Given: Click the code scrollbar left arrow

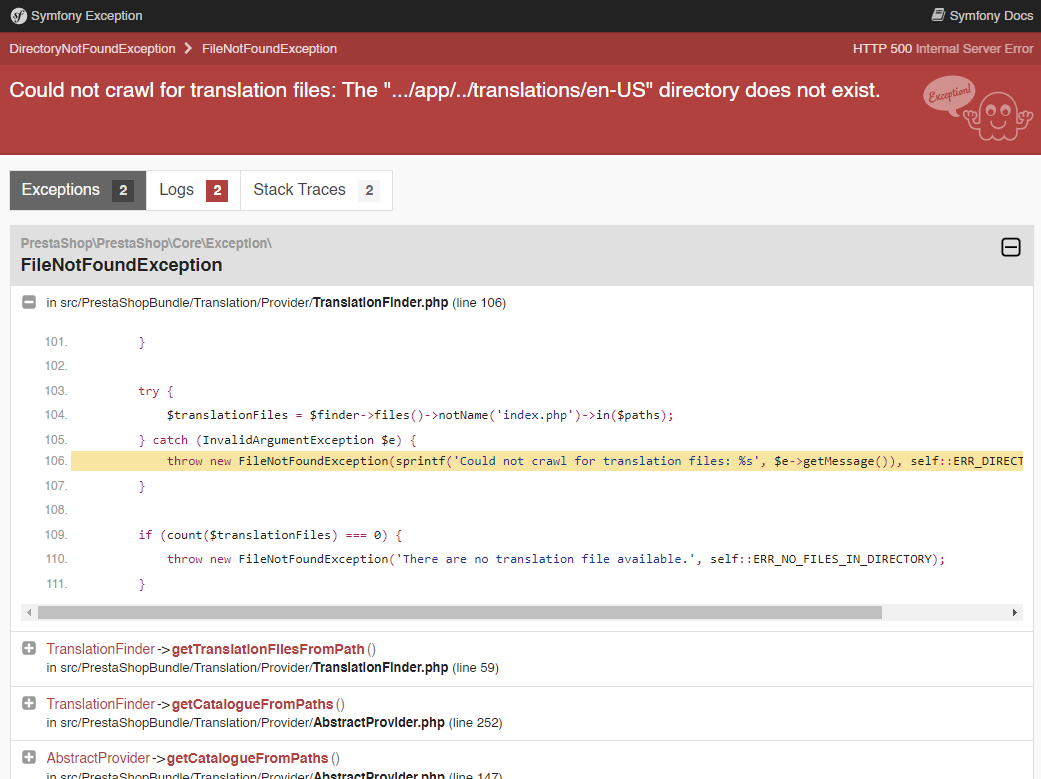Looking at the screenshot, I should click(29, 612).
